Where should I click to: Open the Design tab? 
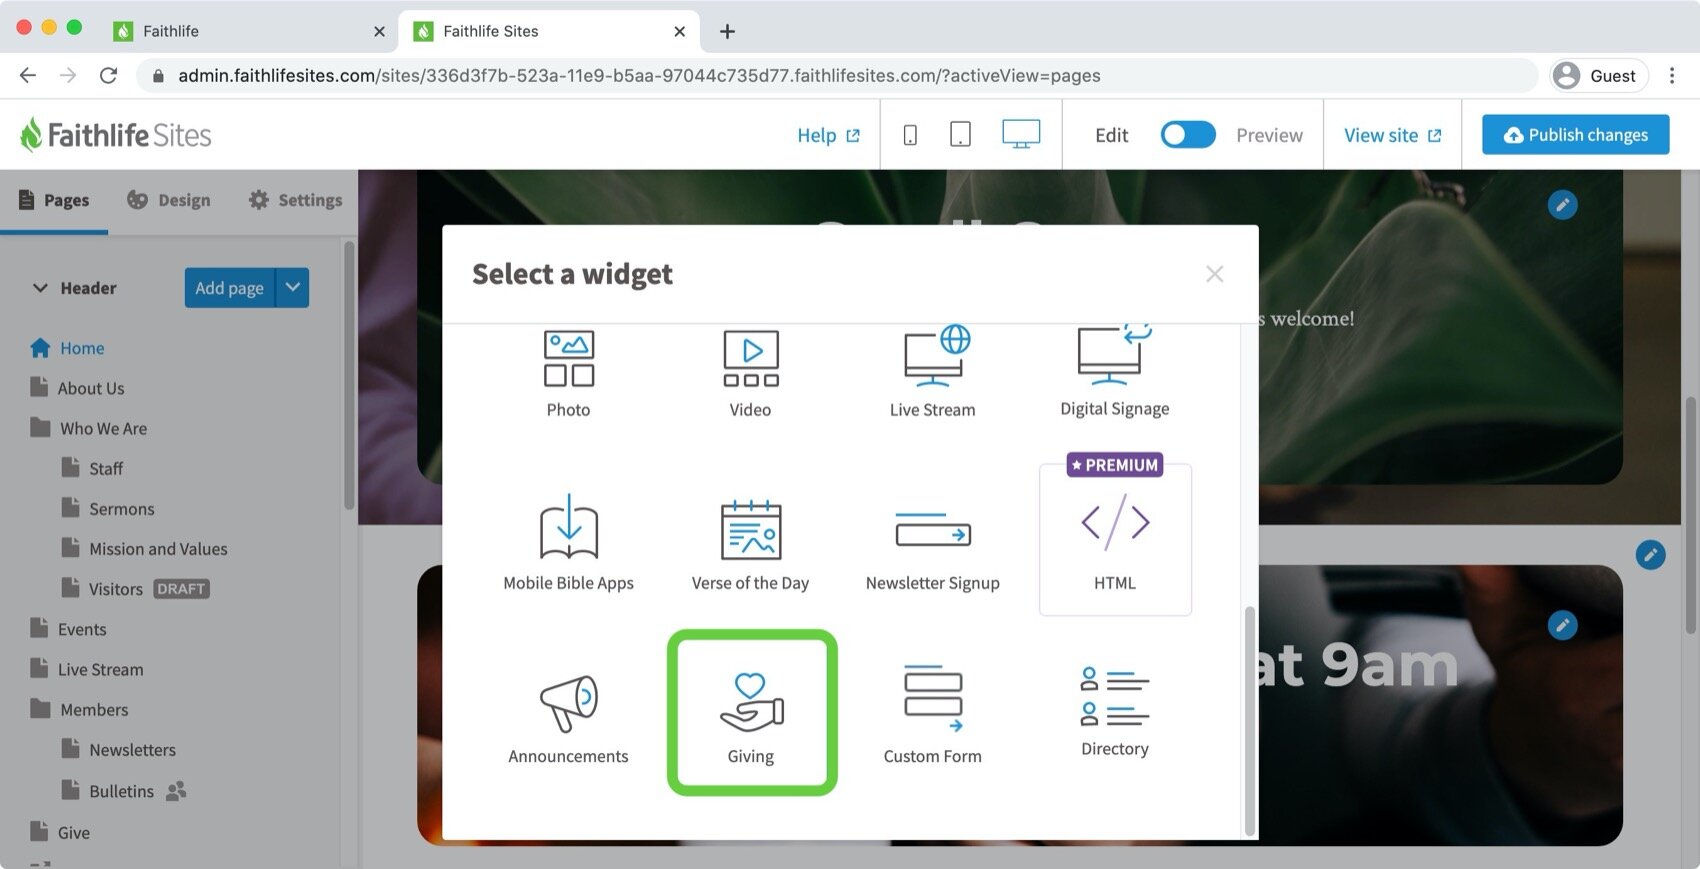pyautogui.click(x=168, y=200)
